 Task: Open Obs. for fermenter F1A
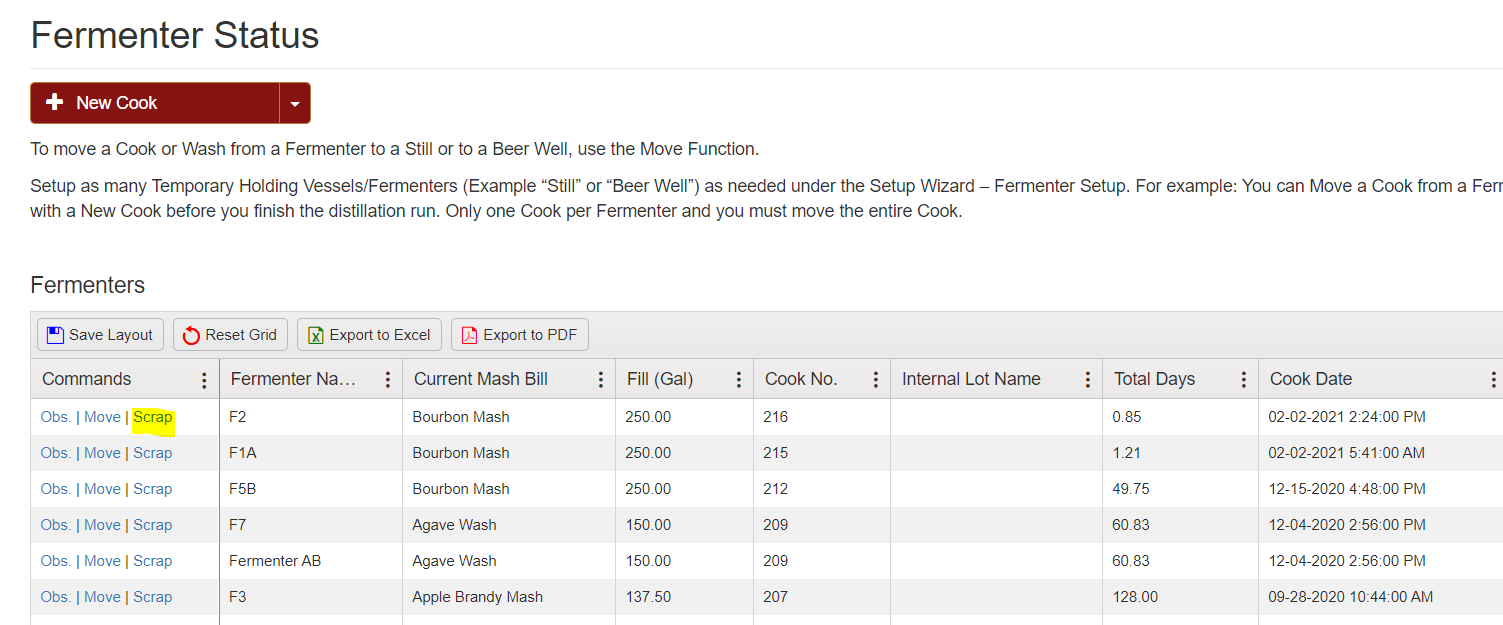(56, 453)
